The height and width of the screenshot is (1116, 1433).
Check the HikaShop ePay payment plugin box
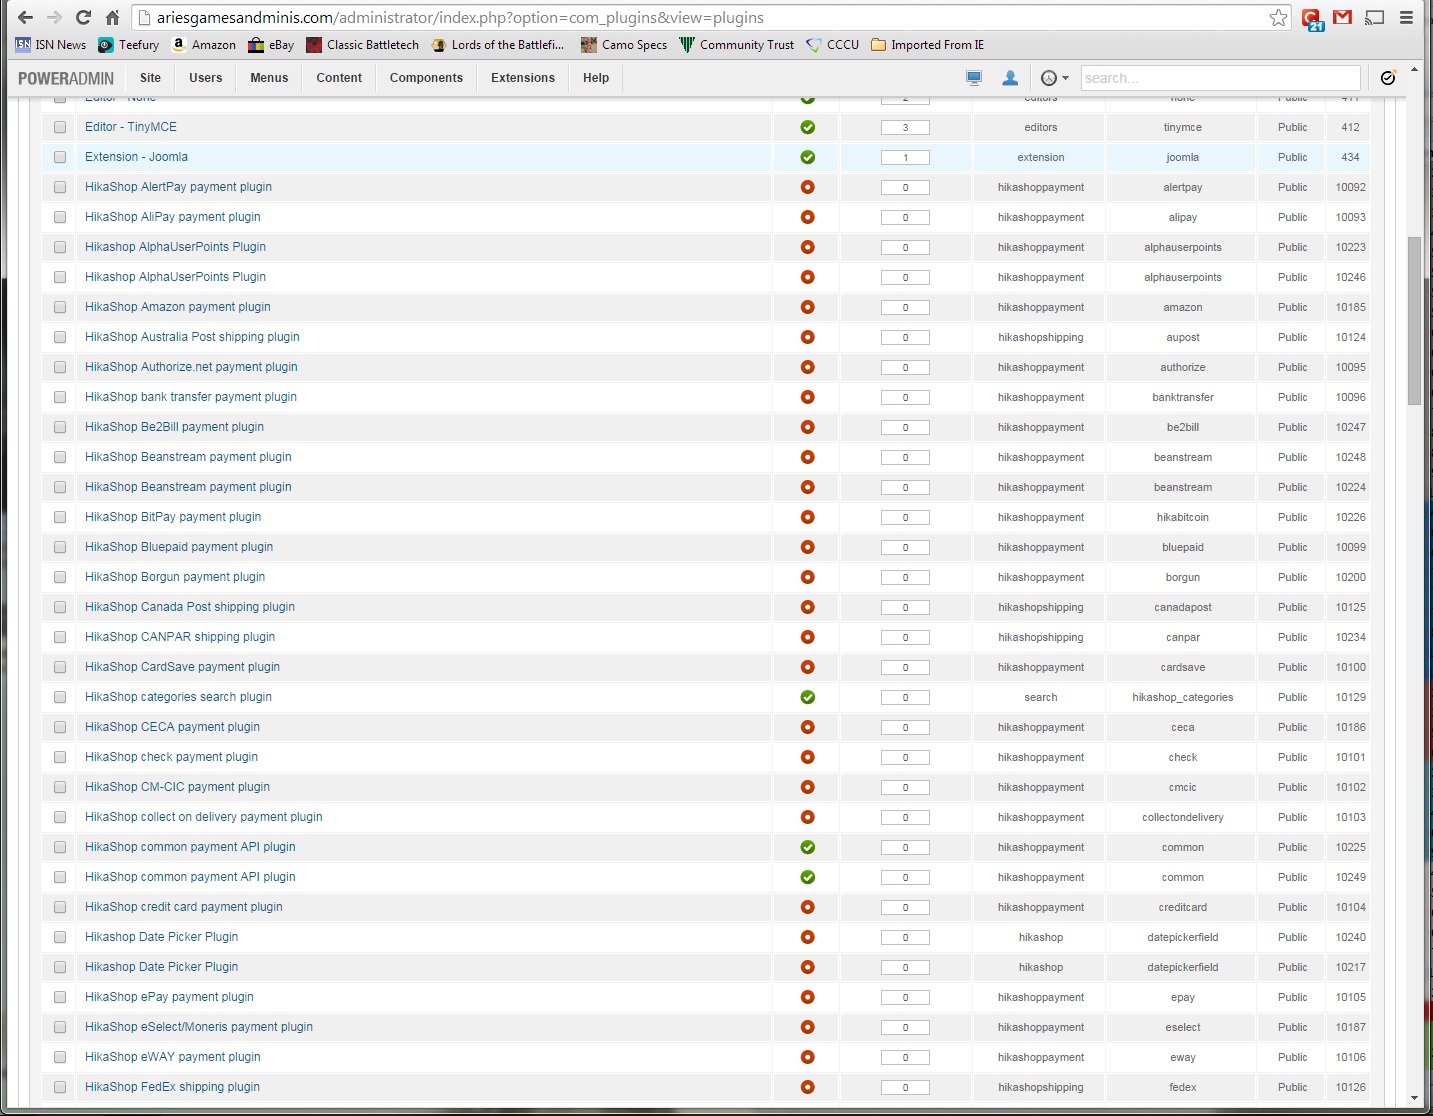pyautogui.click(x=60, y=997)
